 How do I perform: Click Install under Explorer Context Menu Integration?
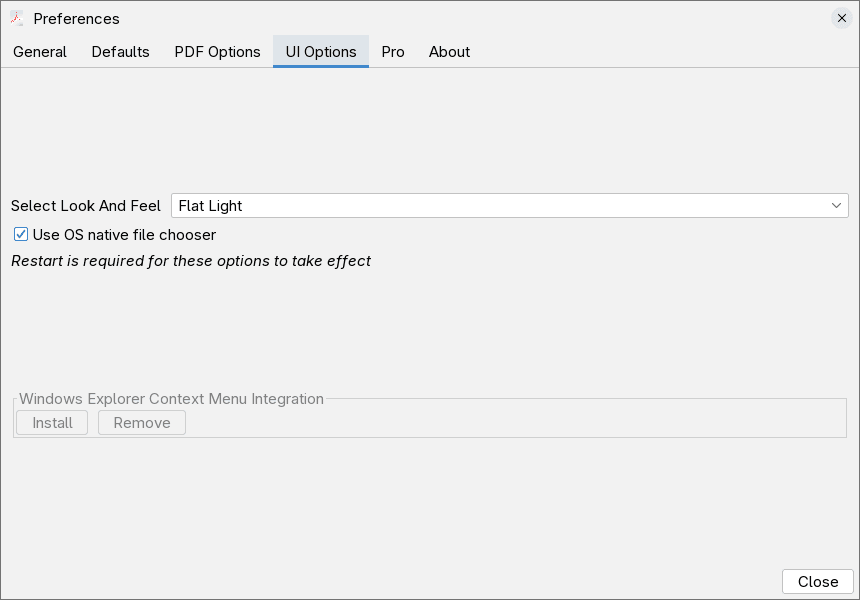pos(51,422)
